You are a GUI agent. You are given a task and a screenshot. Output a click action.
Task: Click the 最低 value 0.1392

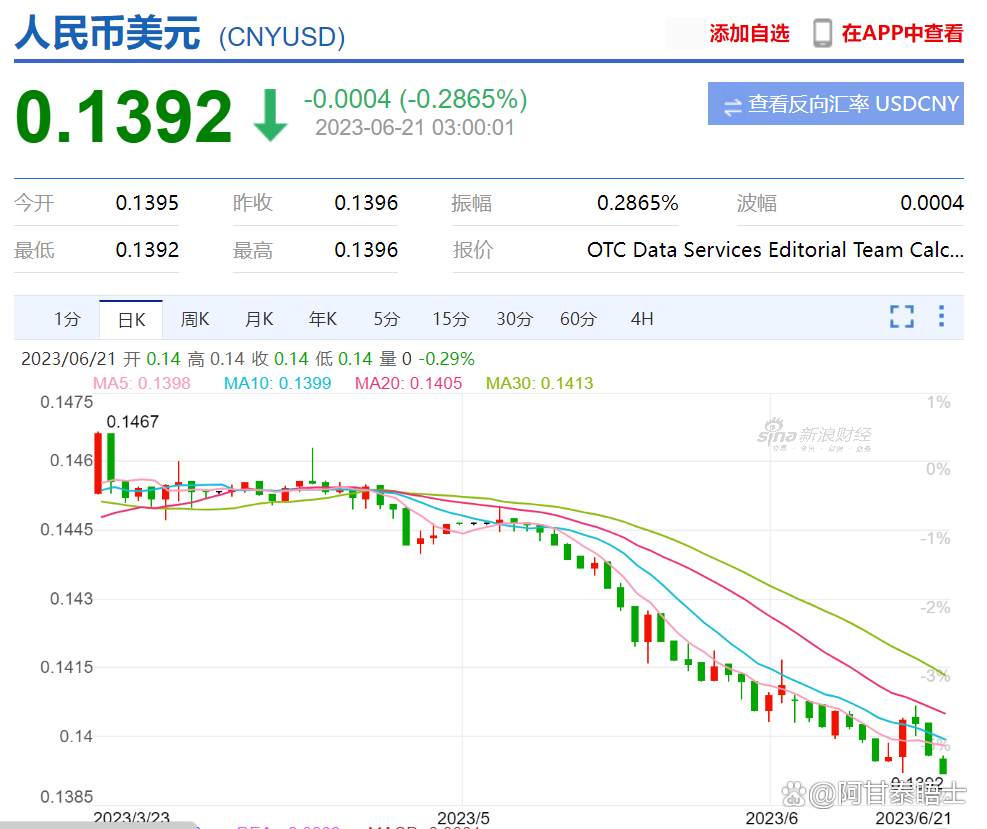[x=147, y=250]
